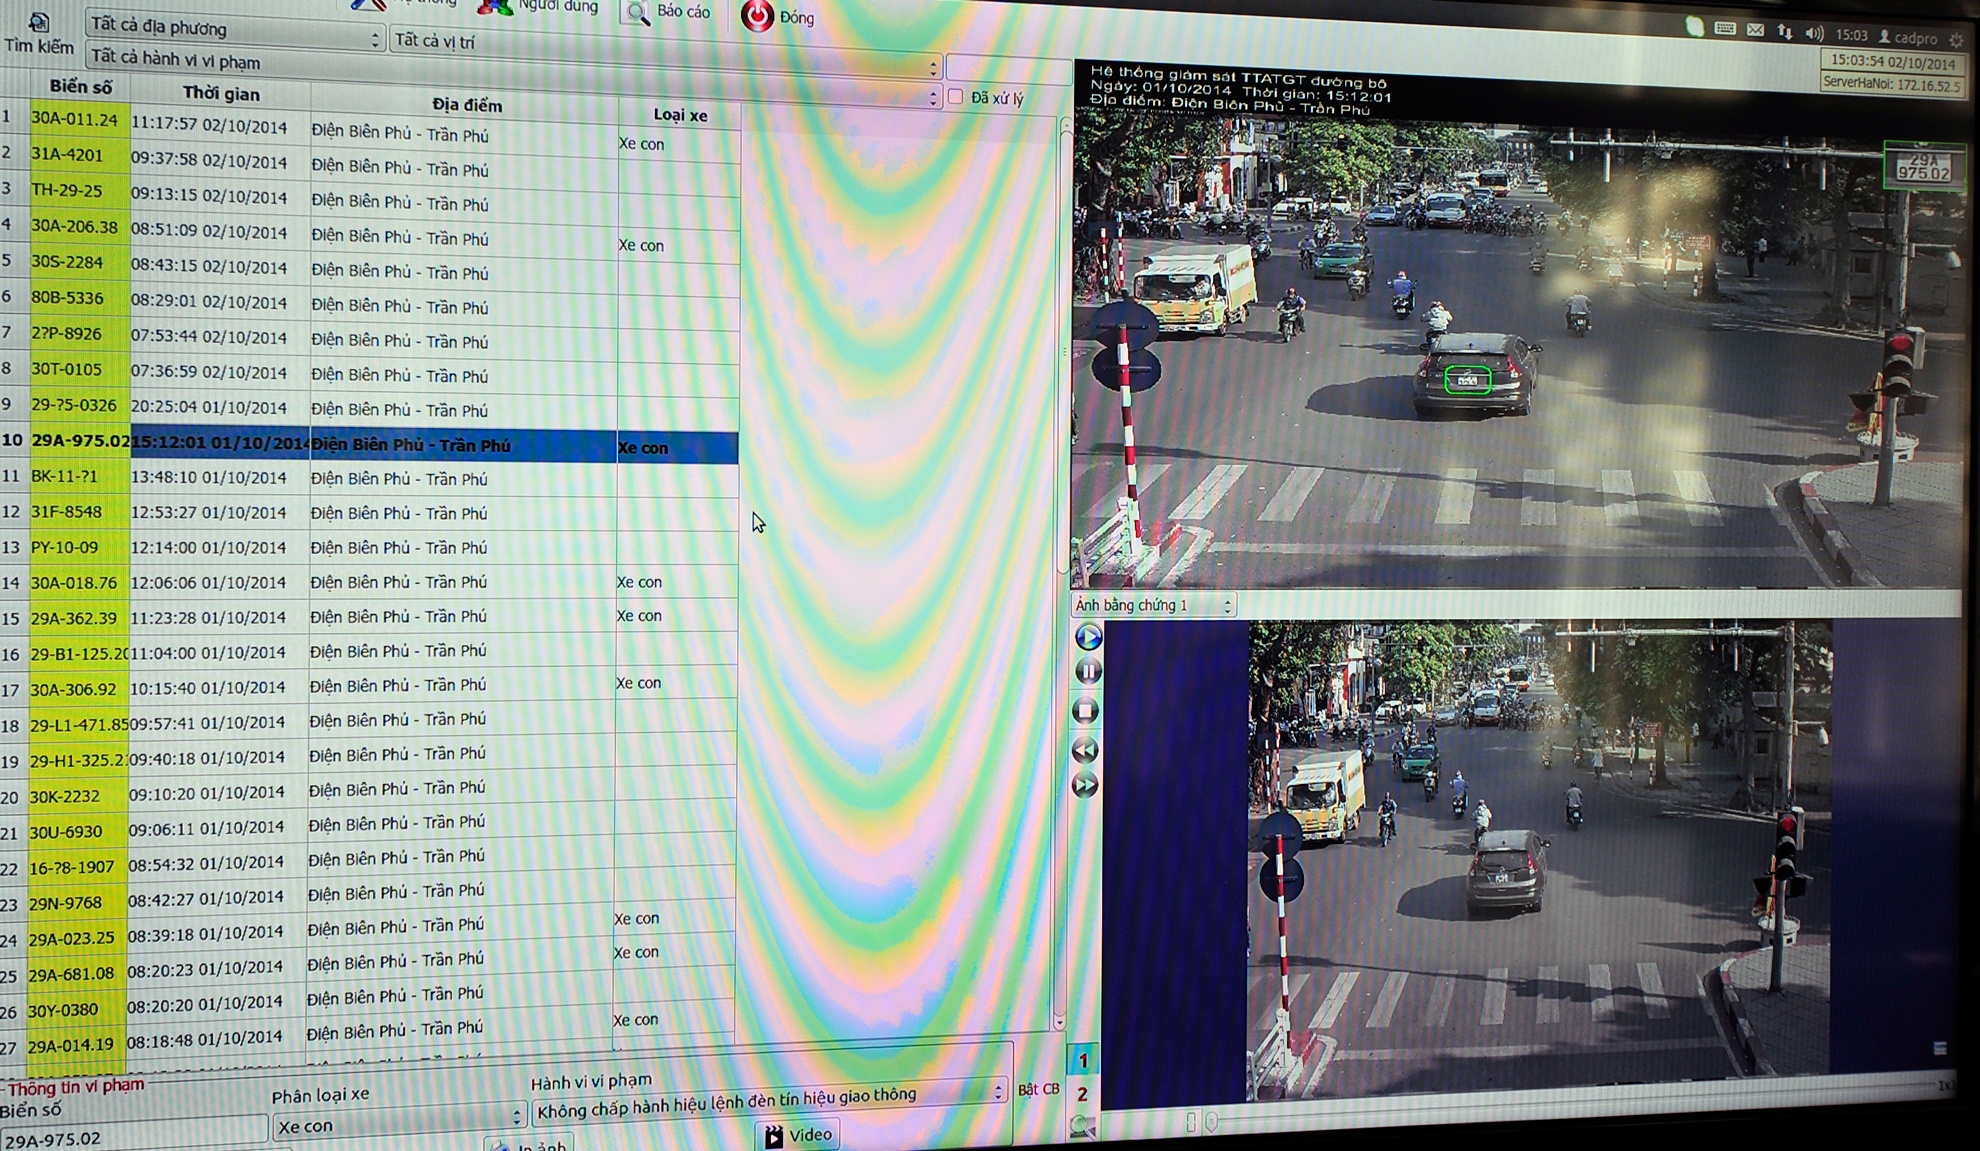1980x1151 pixels.
Task: Click the Video button
Action: [797, 1135]
